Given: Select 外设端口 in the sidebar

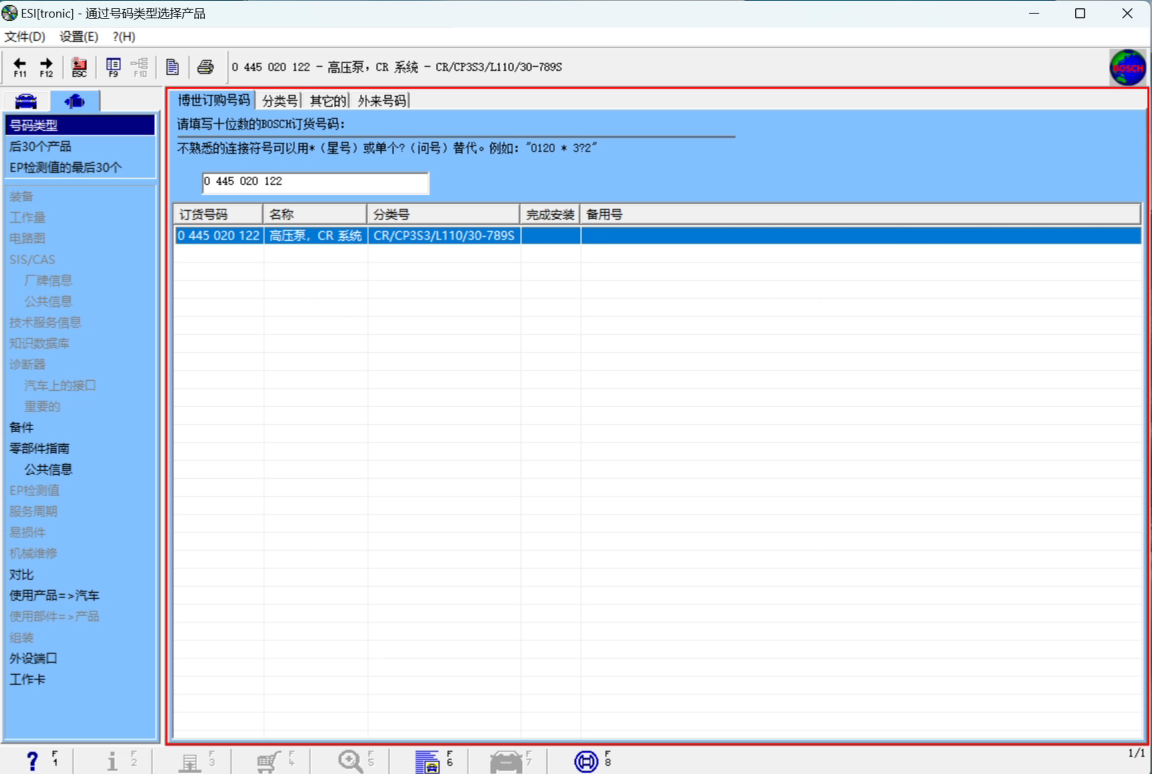Looking at the screenshot, I should [33, 659].
